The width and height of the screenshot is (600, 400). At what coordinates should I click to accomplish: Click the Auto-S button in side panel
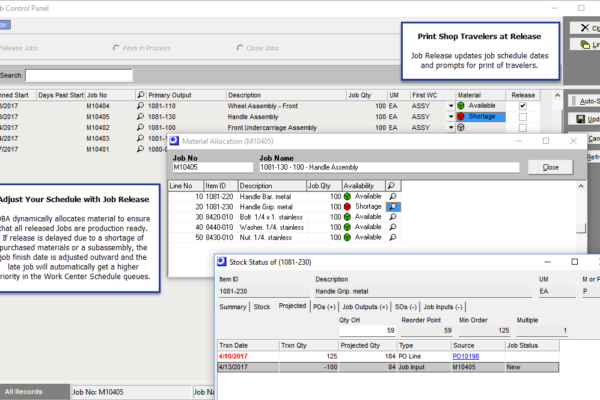(x=584, y=101)
